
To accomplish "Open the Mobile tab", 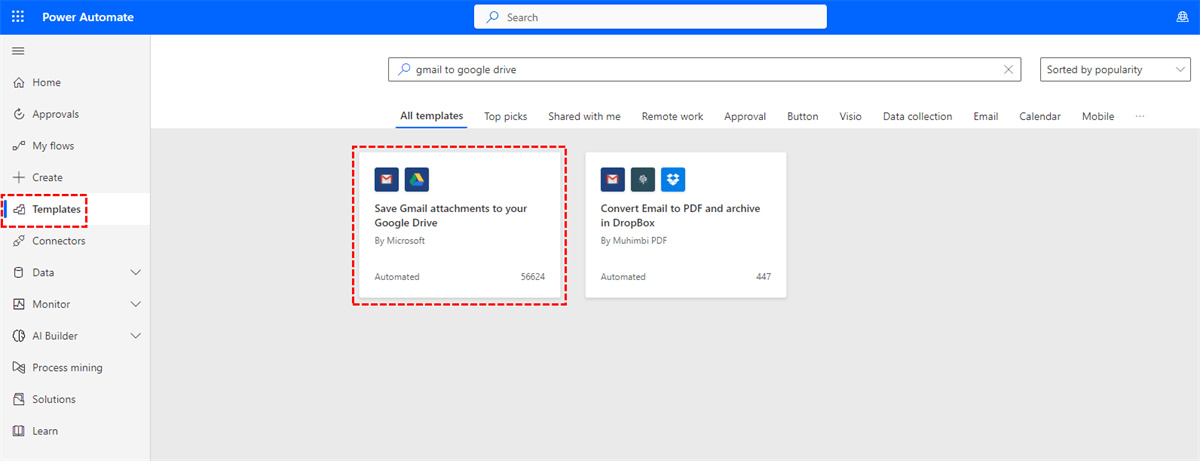I will click(1098, 116).
